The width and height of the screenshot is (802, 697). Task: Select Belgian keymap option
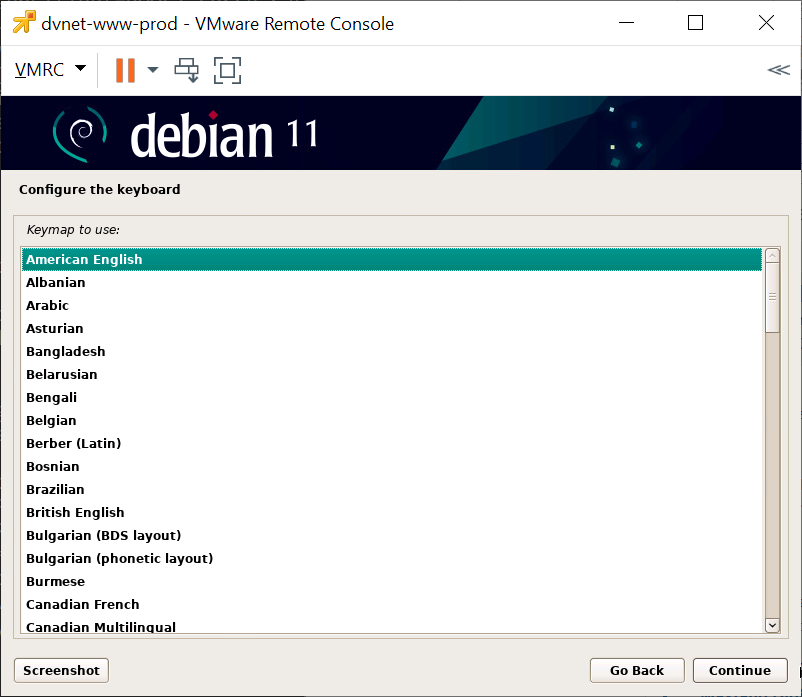pos(51,420)
